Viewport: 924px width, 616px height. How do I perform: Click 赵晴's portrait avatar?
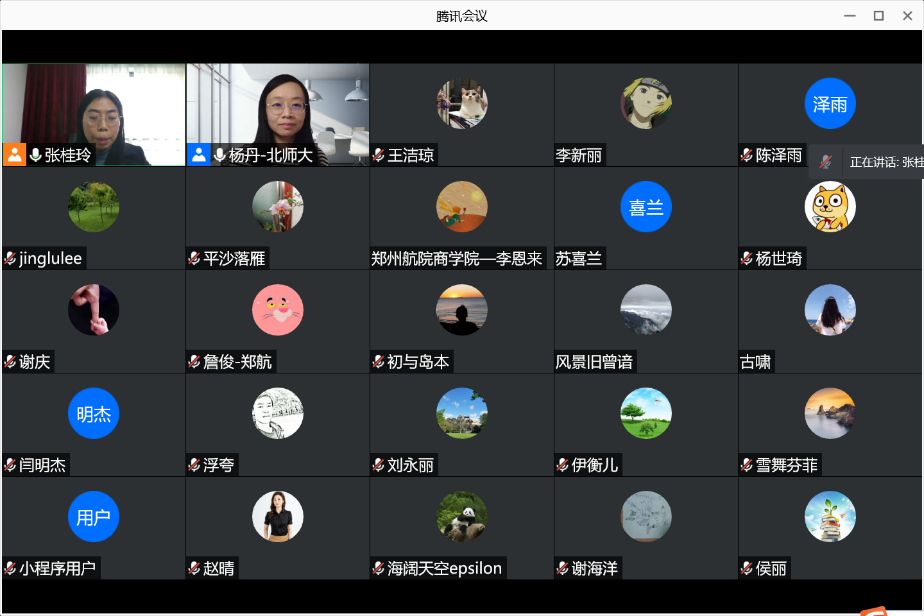click(278, 516)
